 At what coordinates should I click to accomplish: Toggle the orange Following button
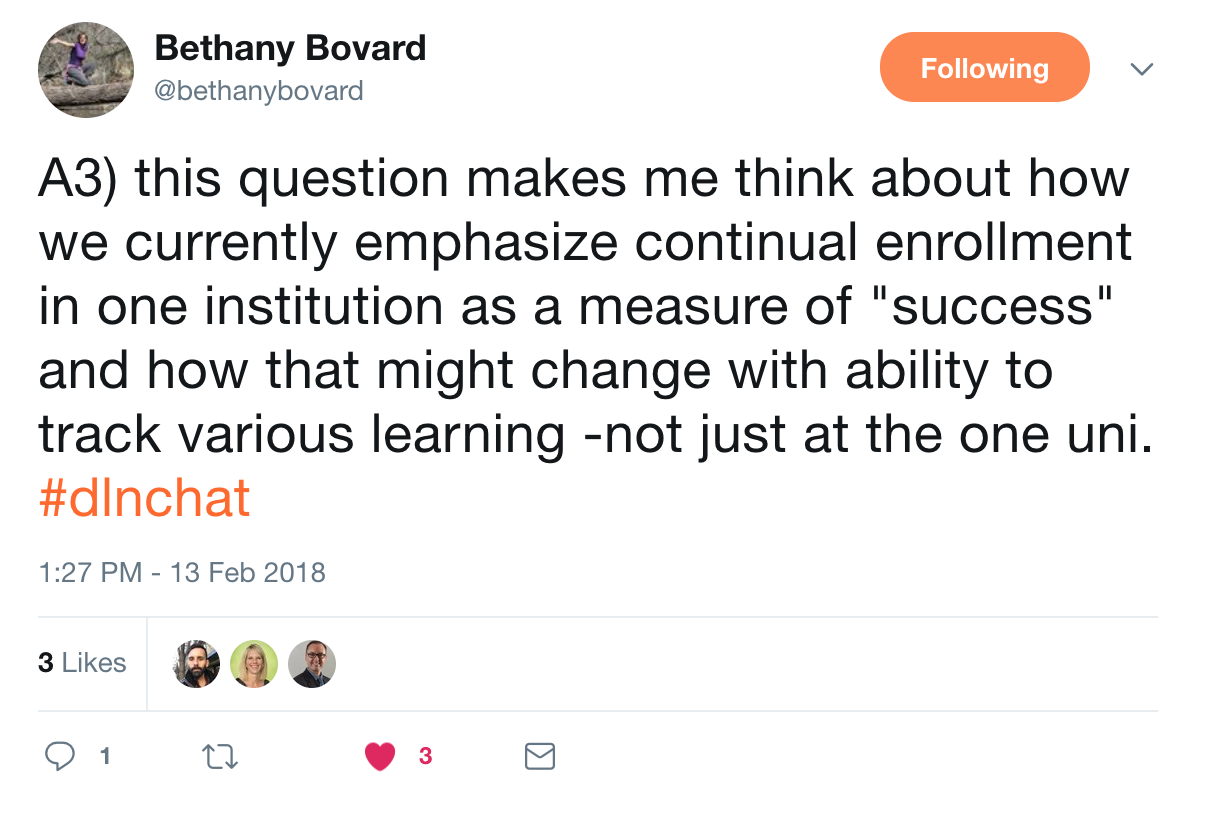coord(984,68)
